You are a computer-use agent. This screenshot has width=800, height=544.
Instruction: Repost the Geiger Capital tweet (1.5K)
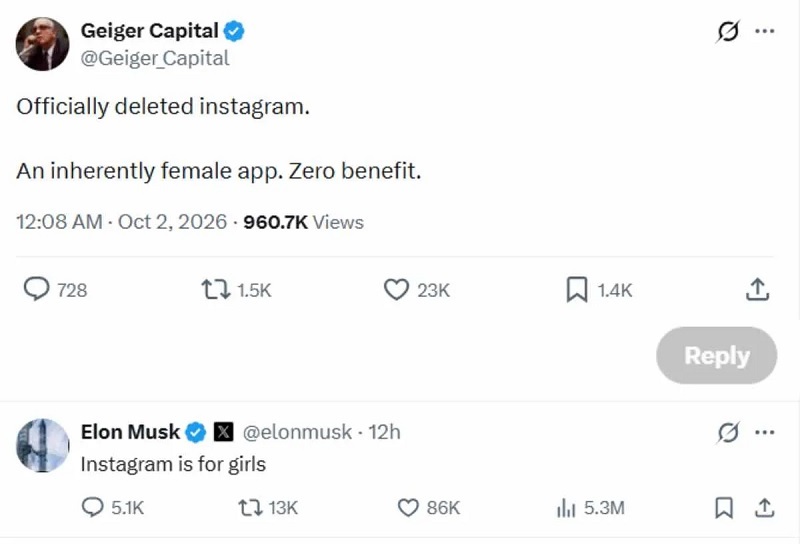coord(215,289)
